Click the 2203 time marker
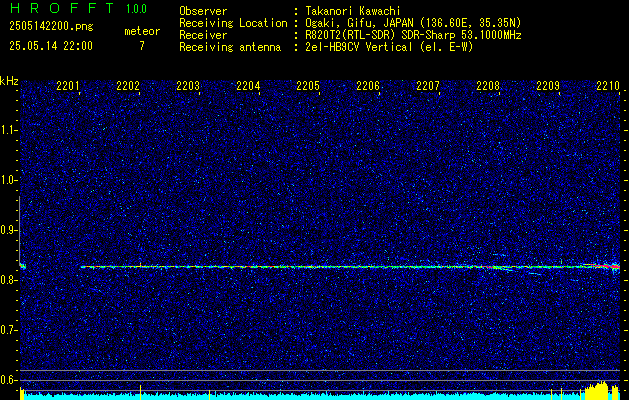The image size is (629, 400). [x=188, y=85]
